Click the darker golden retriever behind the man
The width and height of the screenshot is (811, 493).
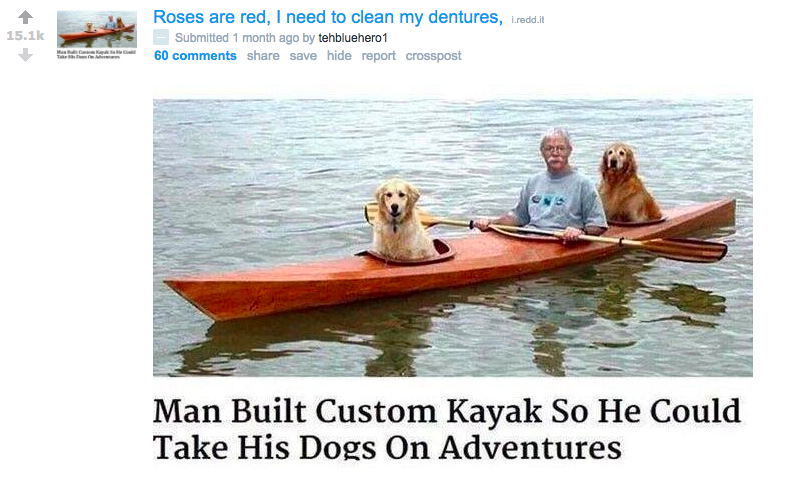628,182
